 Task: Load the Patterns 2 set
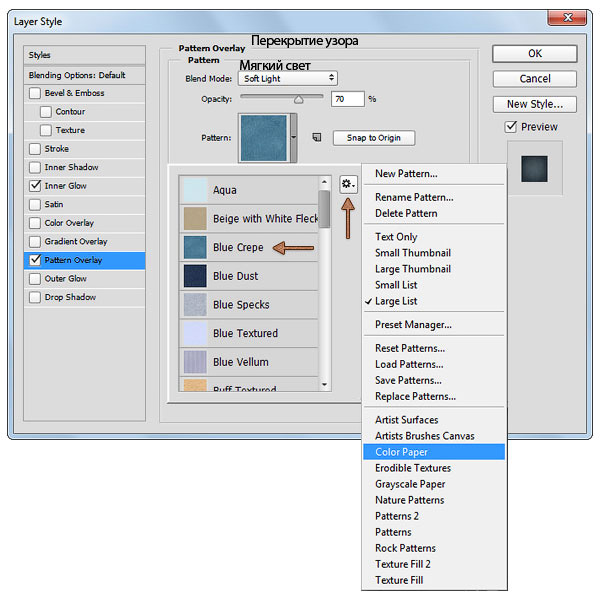pos(397,517)
